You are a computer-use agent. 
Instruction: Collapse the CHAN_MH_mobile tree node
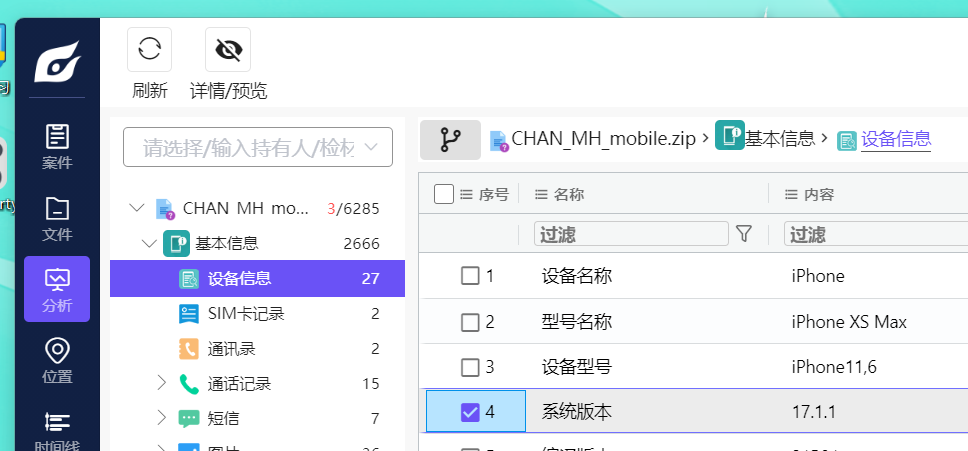tap(137, 209)
